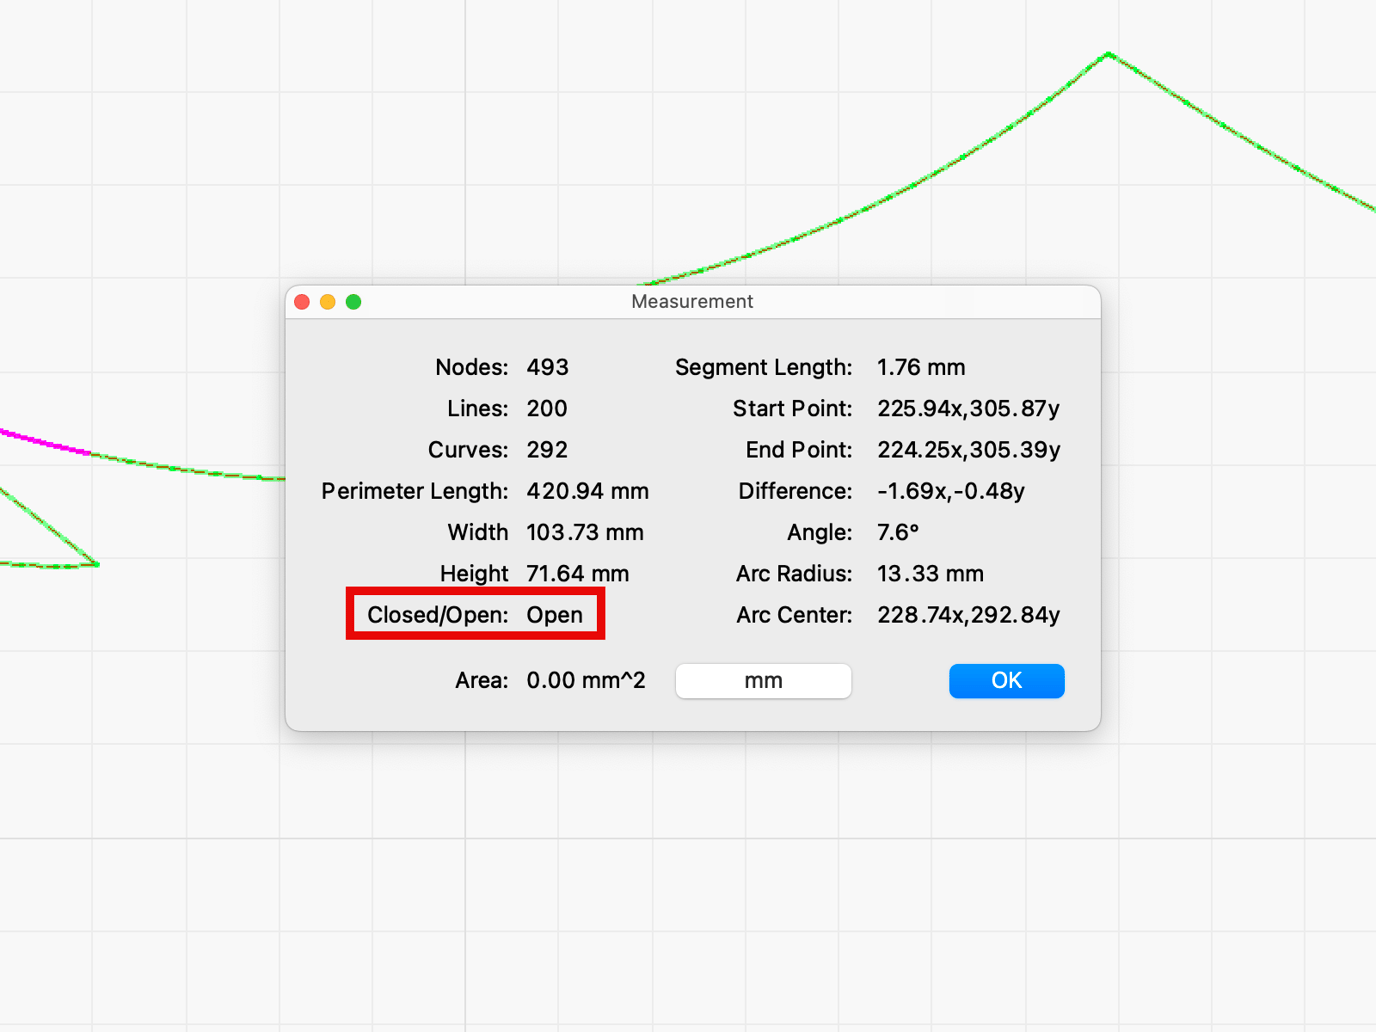The height and width of the screenshot is (1032, 1376).
Task: Close the Measurement dialog with red button
Action: click(302, 302)
